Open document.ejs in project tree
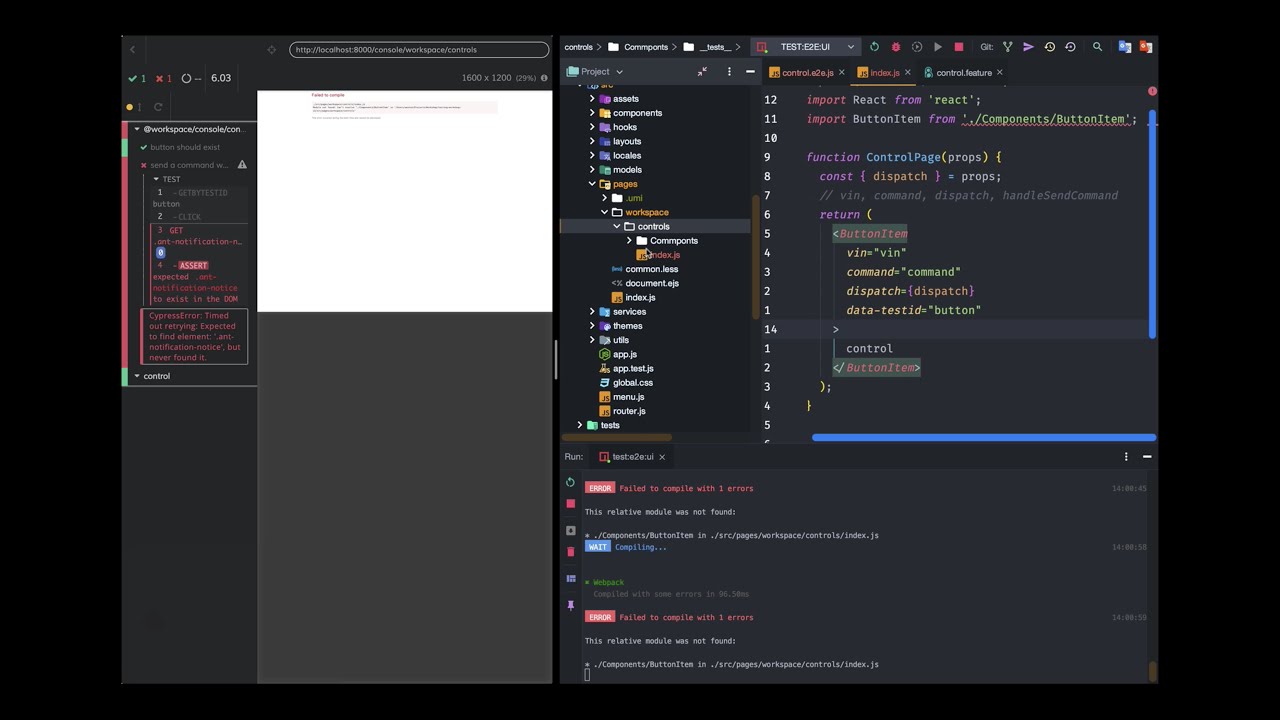Screen dimensions: 1280x720 [x=651, y=283]
